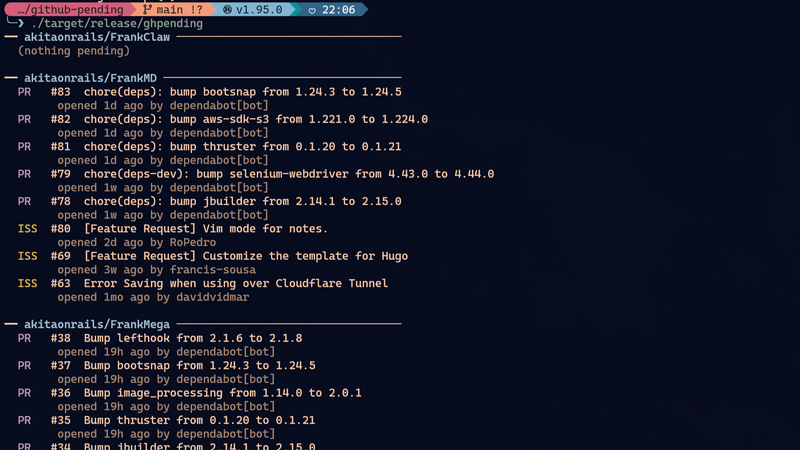Click opened 3w ago by francis-sousa

156,270
